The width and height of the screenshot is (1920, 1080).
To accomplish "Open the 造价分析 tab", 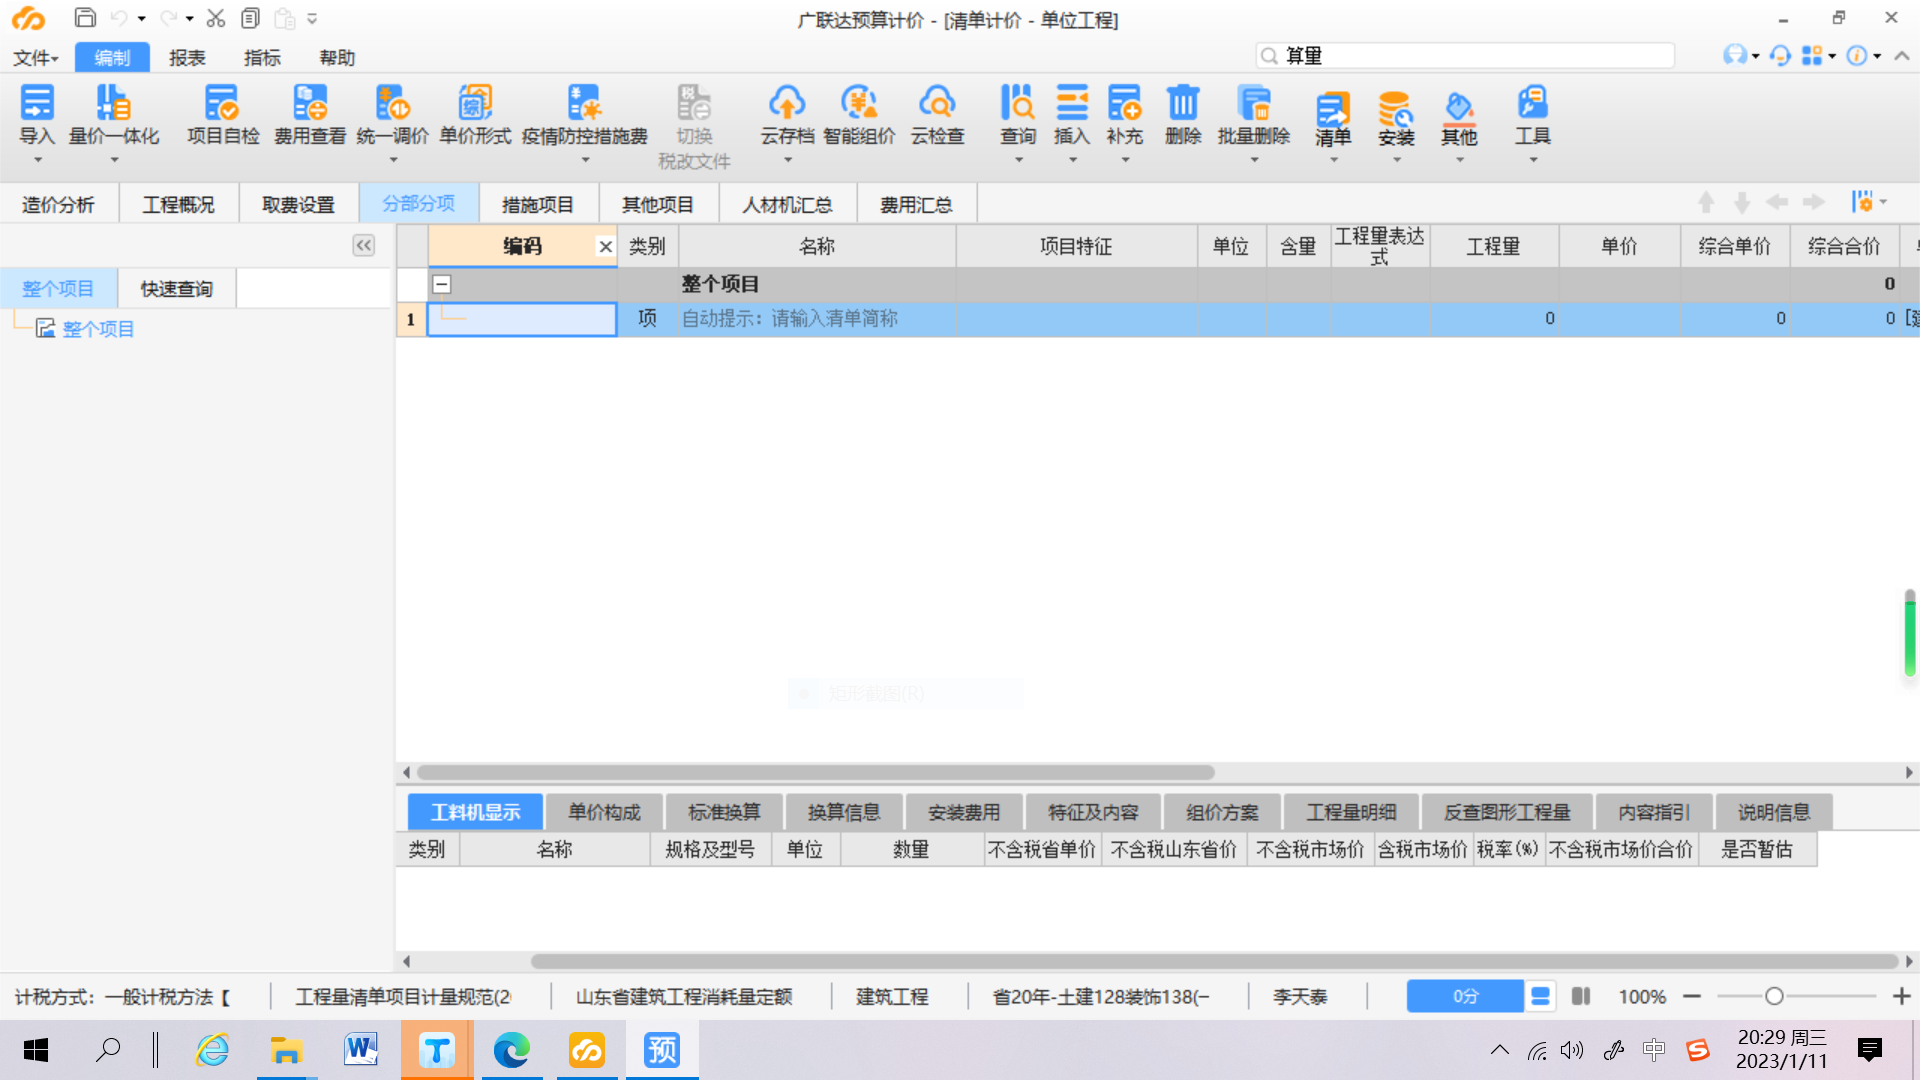I will [x=58, y=204].
